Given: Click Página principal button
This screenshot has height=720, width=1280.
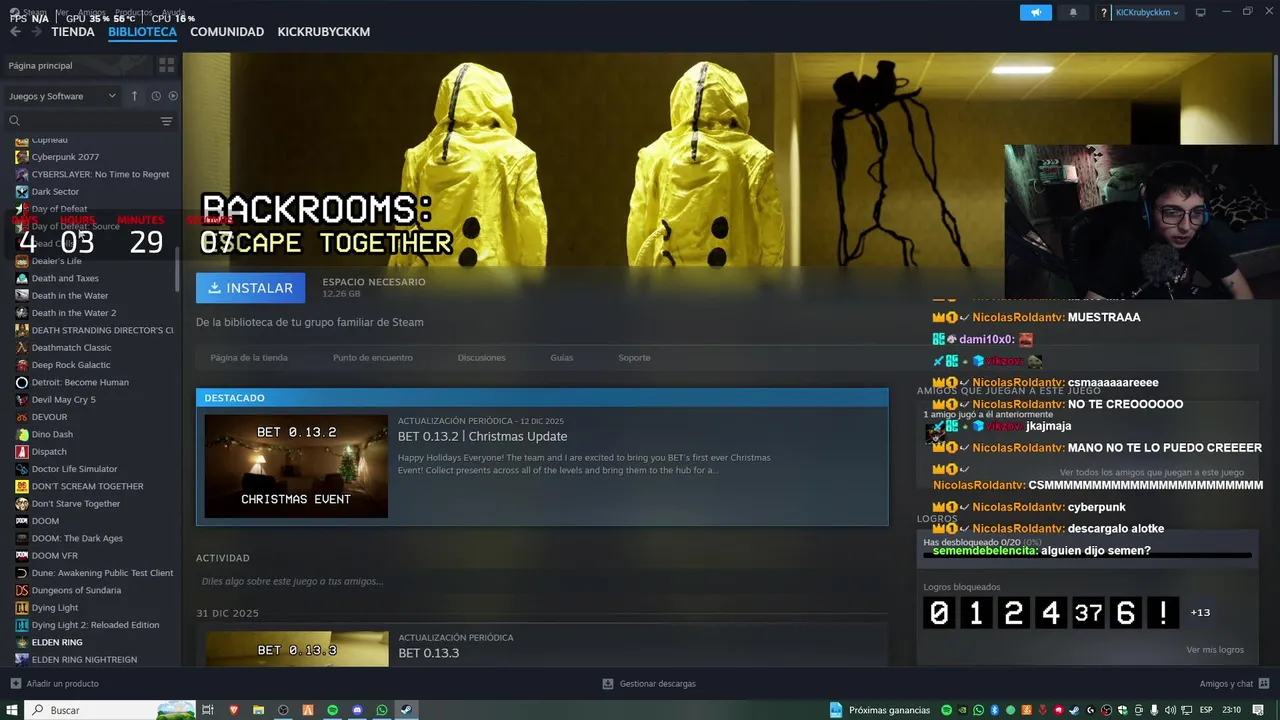Looking at the screenshot, I should (77, 65).
